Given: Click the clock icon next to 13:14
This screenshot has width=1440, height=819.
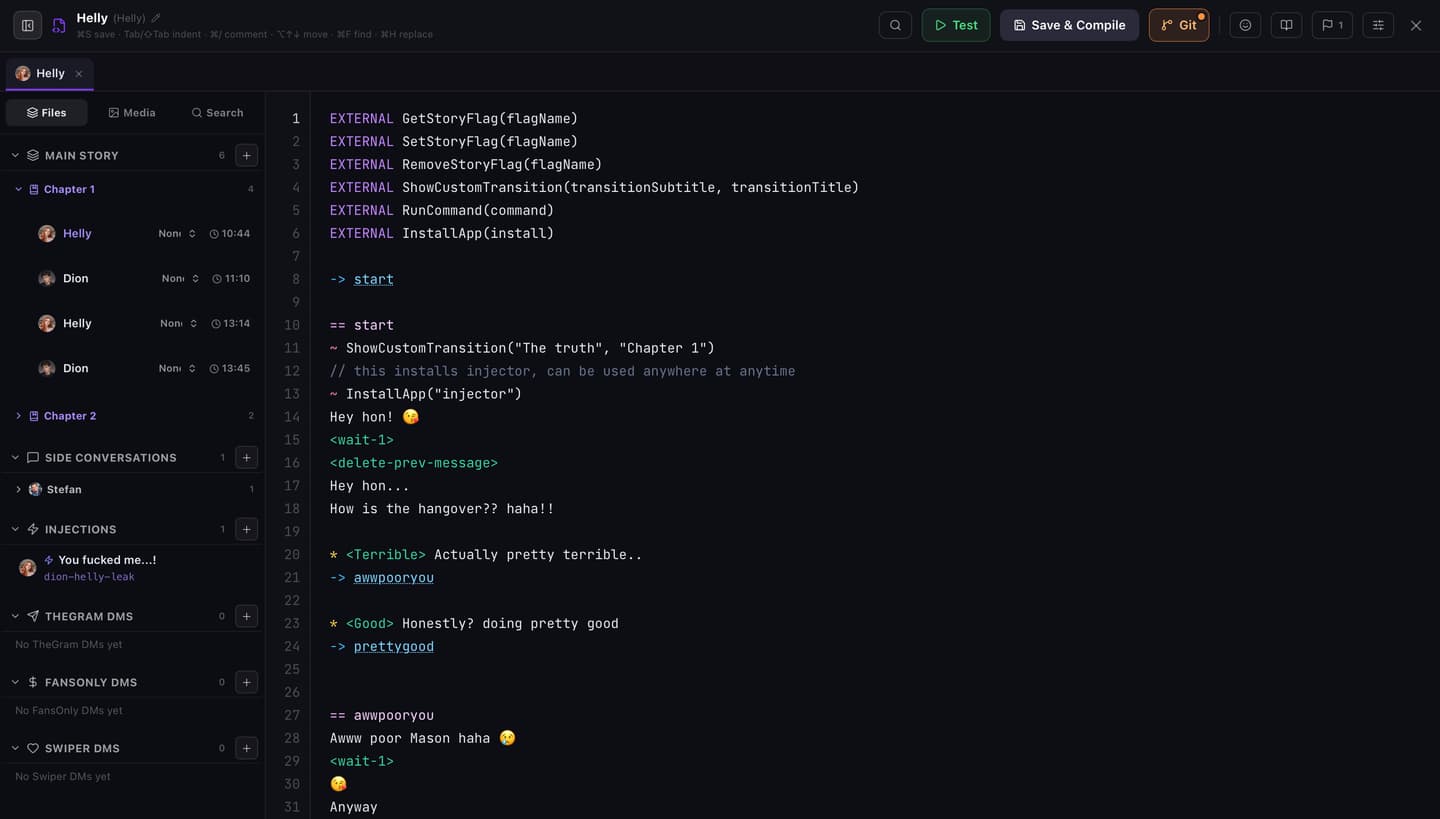Looking at the screenshot, I should (x=214, y=324).
